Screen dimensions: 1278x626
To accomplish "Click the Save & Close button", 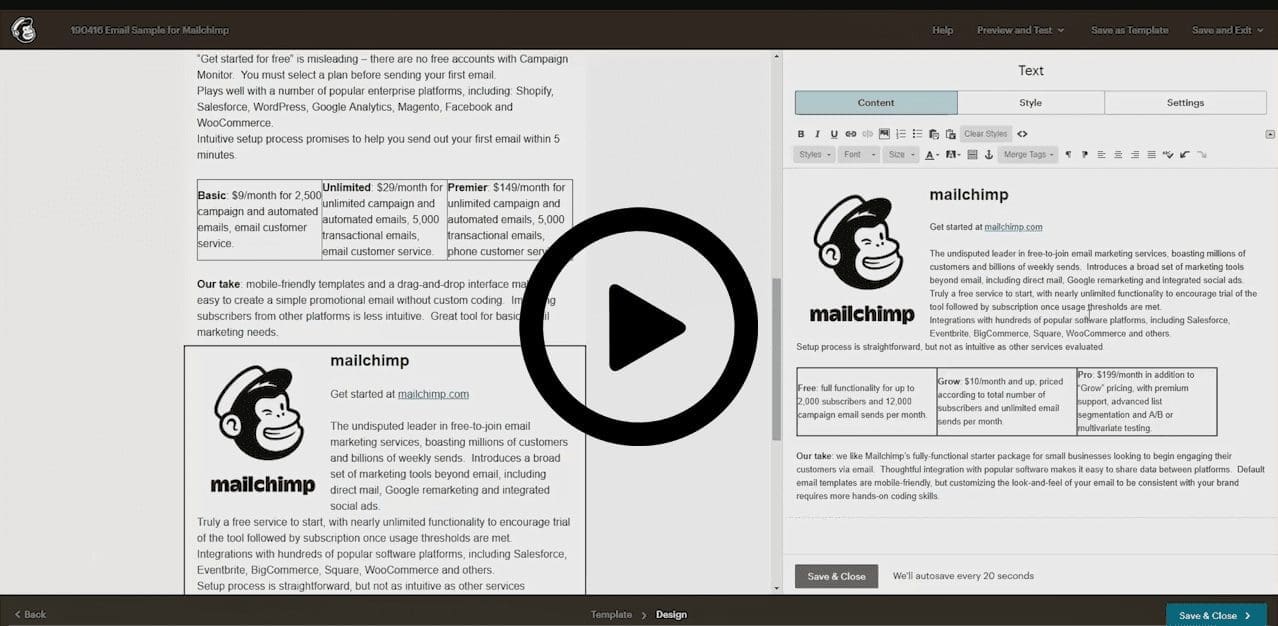I will 836,576.
